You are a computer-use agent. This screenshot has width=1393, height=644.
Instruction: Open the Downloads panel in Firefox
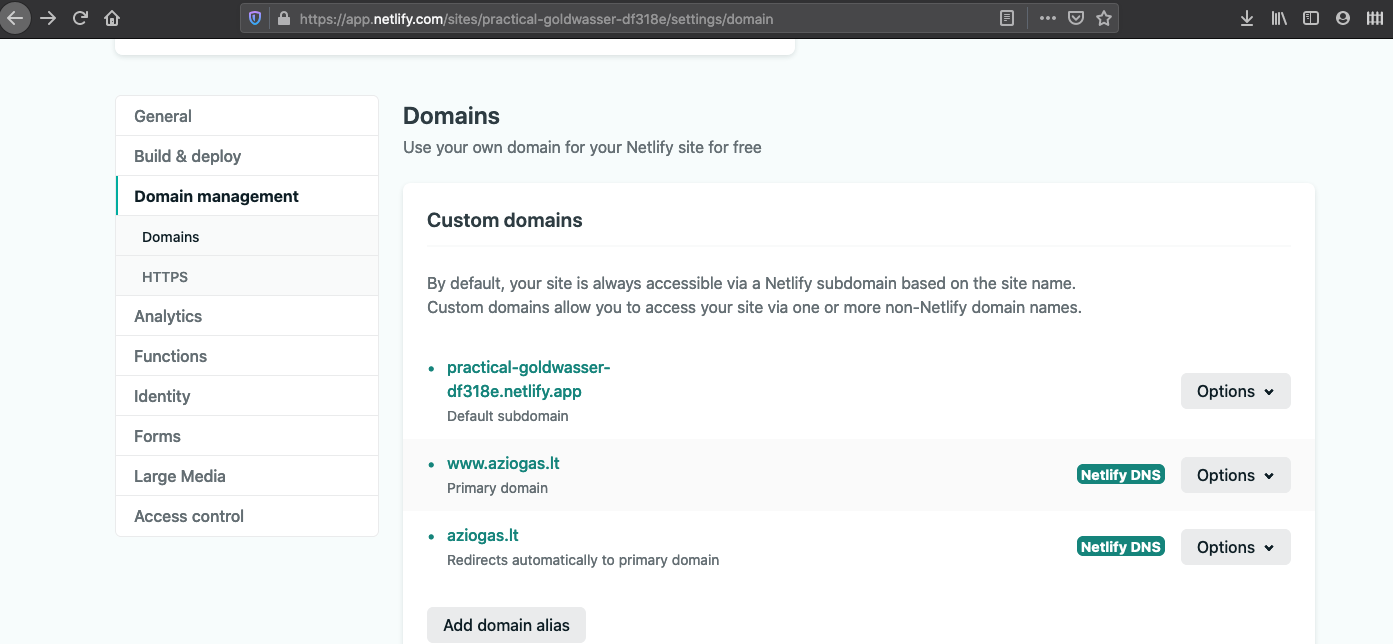[x=1246, y=17]
